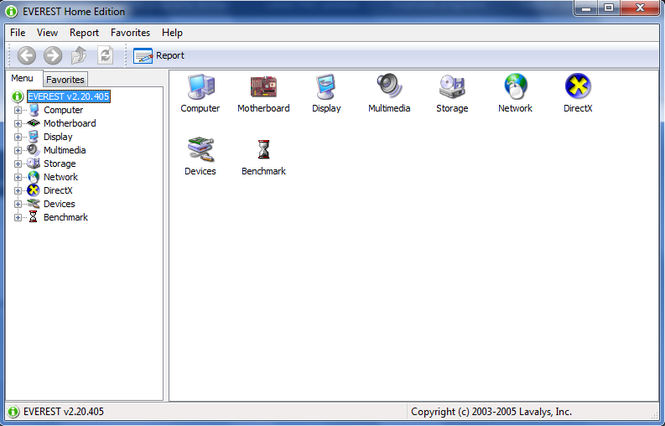Open the Report menu
Image resolution: width=665 pixels, height=426 pixels.
point(84,33)
